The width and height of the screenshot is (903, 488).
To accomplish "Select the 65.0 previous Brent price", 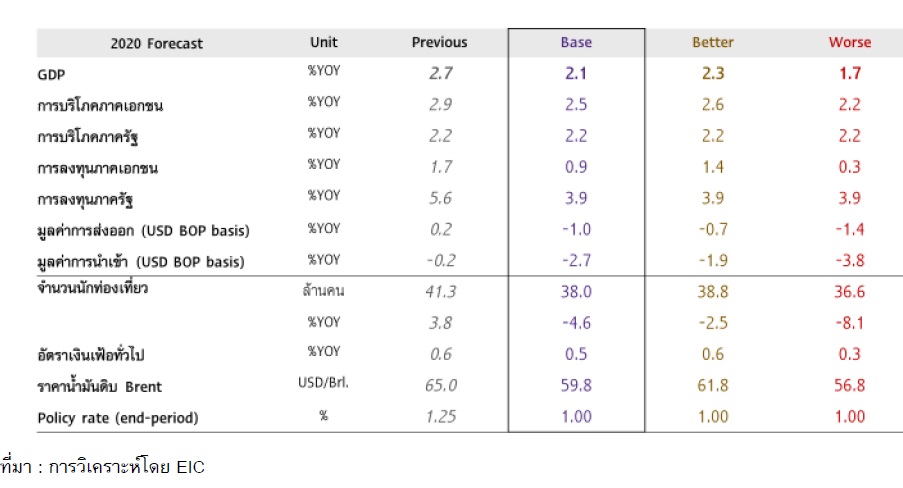I will tap(440, 385).
